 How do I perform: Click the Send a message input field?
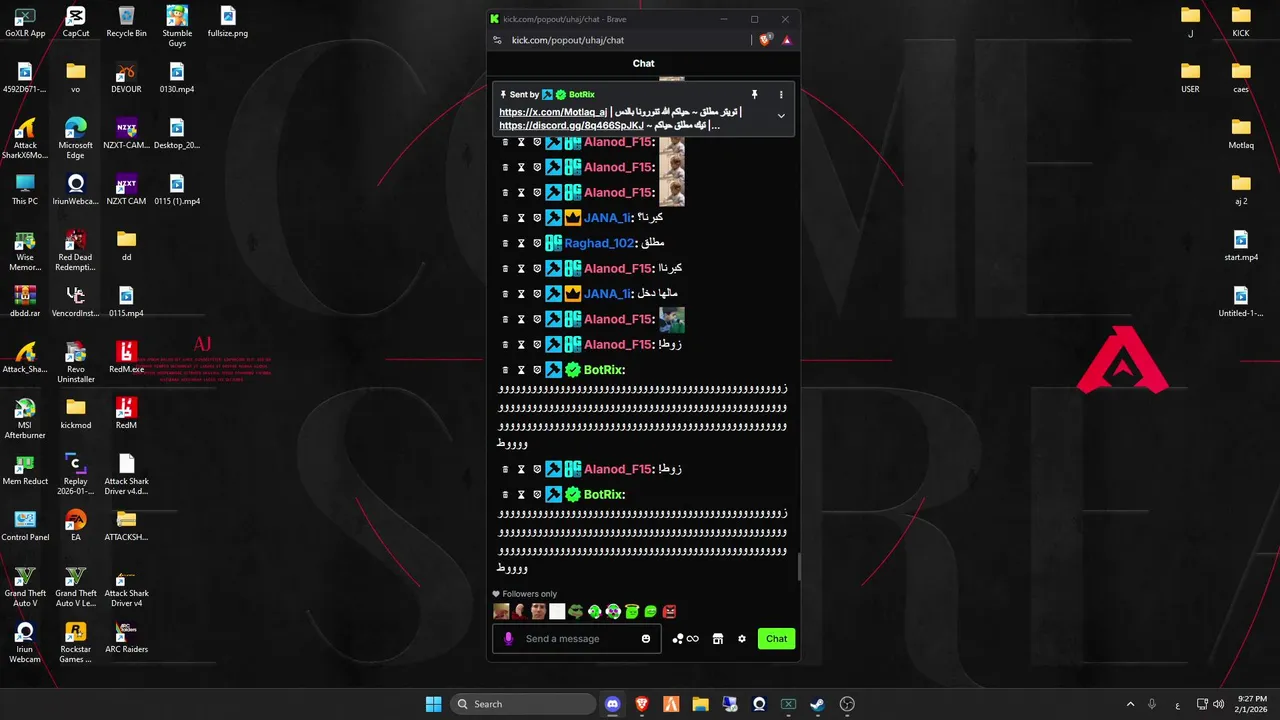(577, 639)
